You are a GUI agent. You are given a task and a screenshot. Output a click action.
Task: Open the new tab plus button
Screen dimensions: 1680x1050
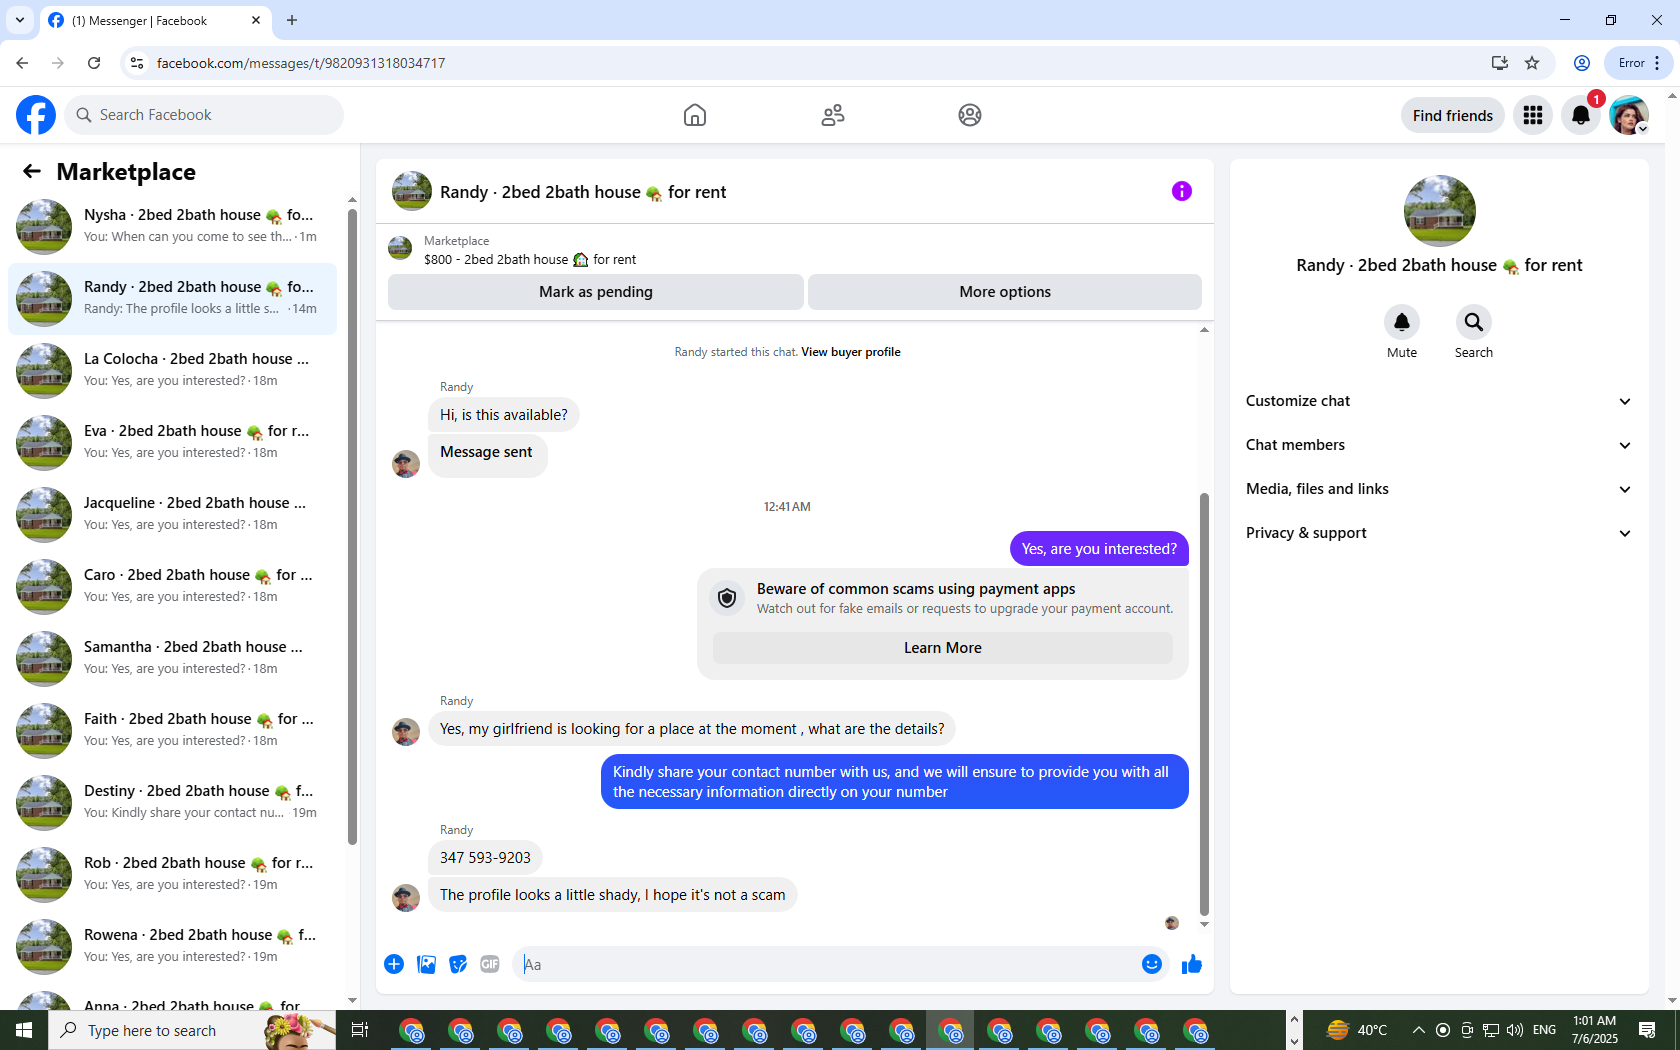pos(292,20)
